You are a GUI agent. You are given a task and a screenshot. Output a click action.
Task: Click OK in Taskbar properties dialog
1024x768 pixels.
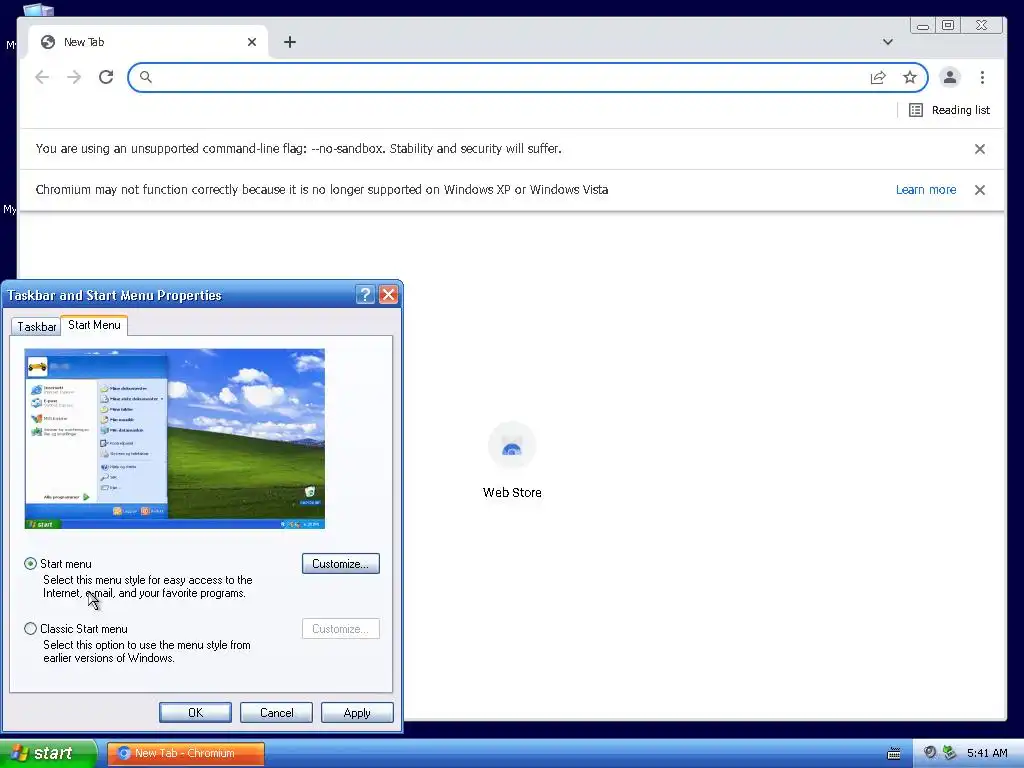[195, 712]
